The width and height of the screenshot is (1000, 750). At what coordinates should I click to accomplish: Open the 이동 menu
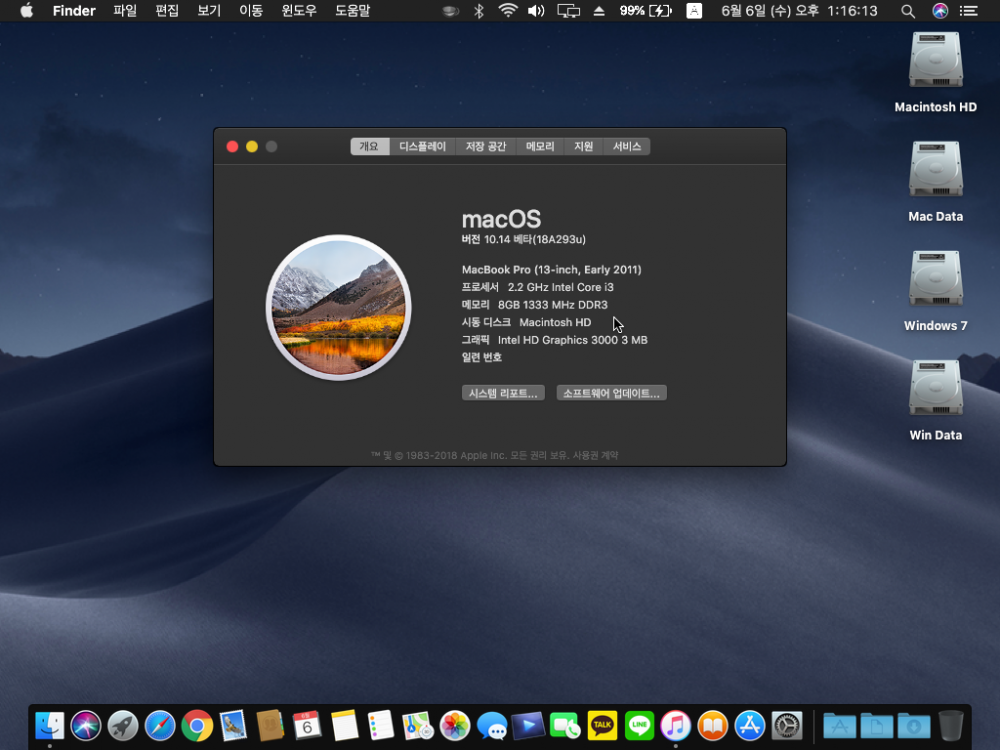tap(251, 11)
